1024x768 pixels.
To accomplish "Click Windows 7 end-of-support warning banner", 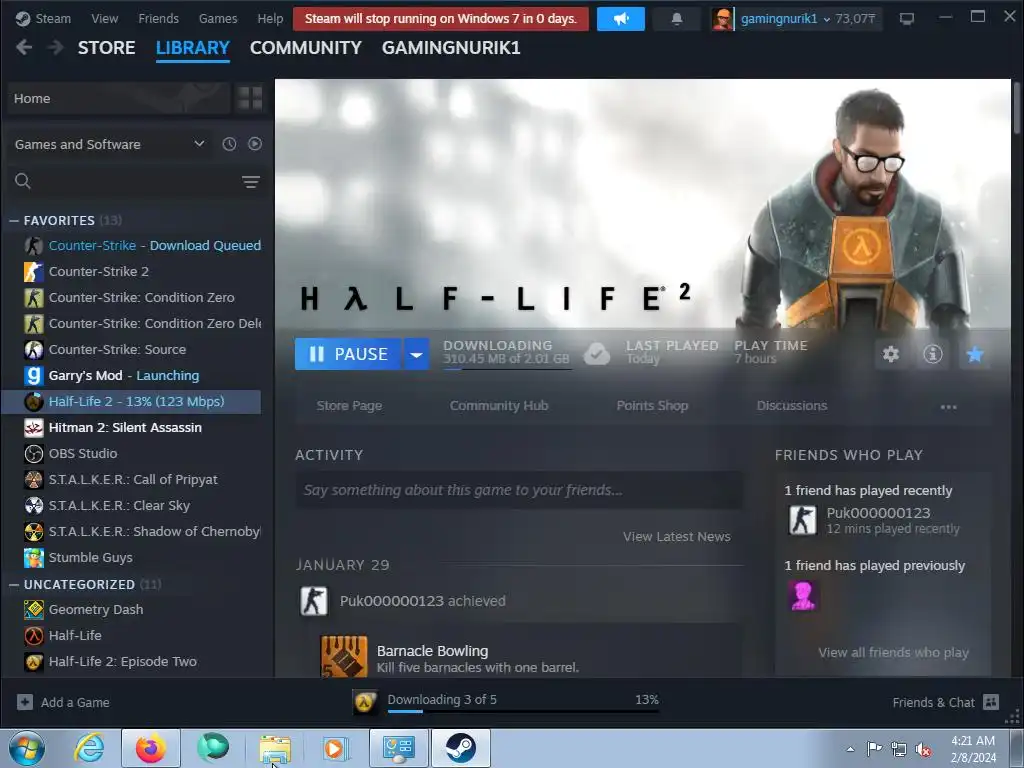I will (x=441, y=19).
